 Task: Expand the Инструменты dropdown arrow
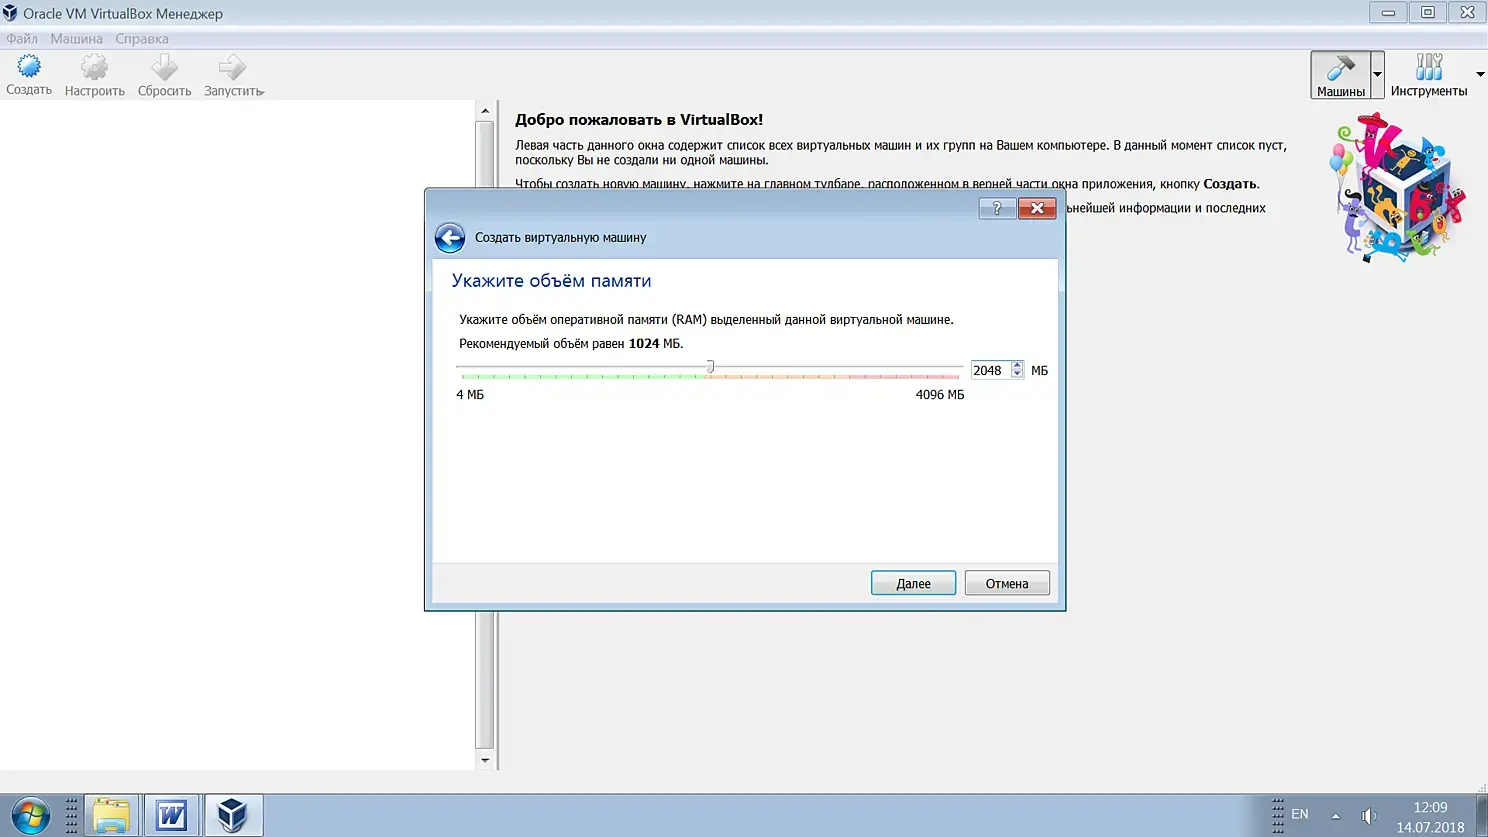1480,75
